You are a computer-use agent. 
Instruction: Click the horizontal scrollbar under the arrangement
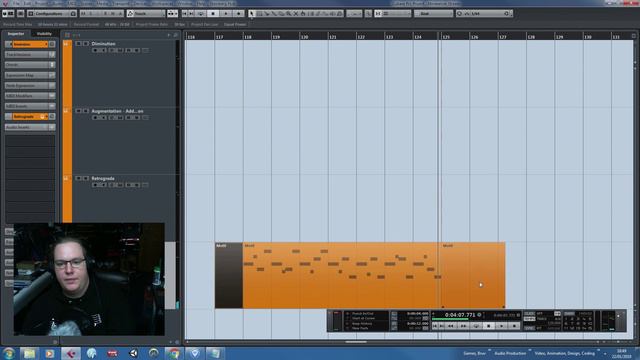[356, 342]
